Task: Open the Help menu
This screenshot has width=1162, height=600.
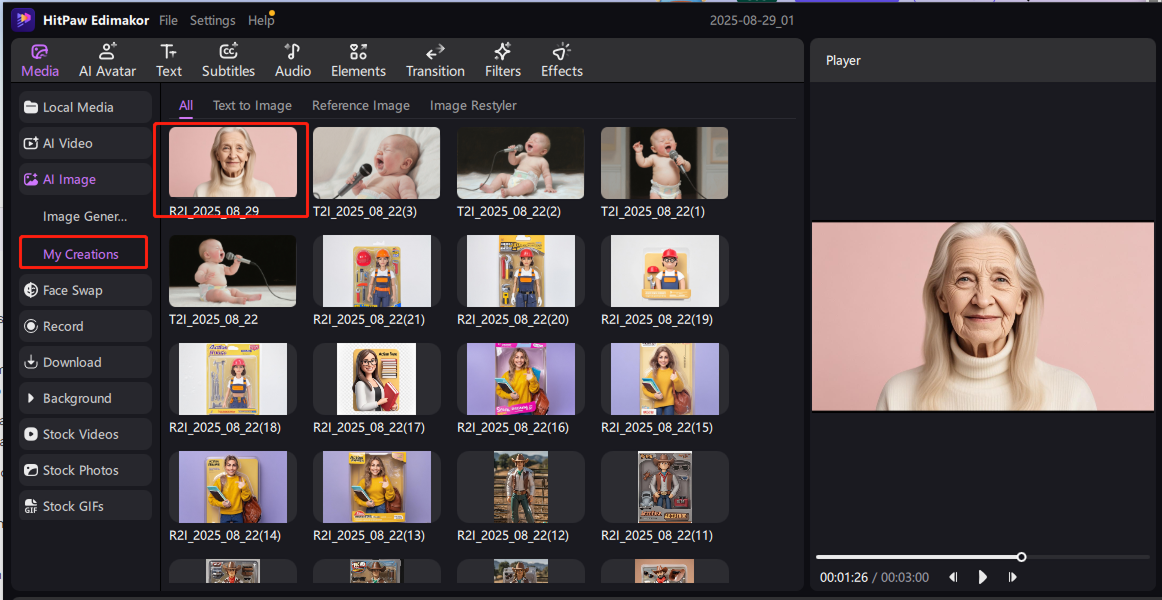Action: 261,21
